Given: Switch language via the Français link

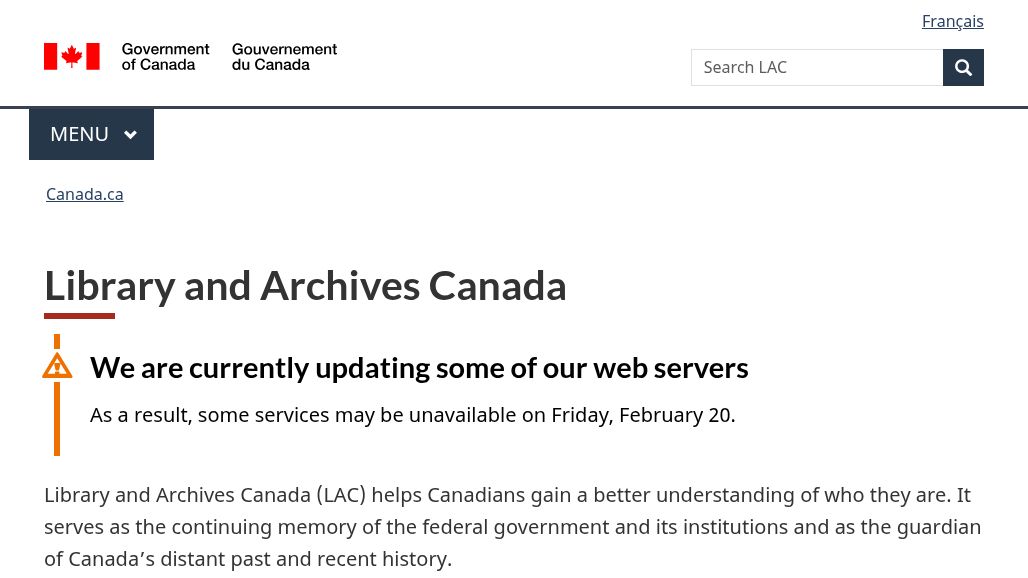Looking at the screenshot, I should pos(952,21).
